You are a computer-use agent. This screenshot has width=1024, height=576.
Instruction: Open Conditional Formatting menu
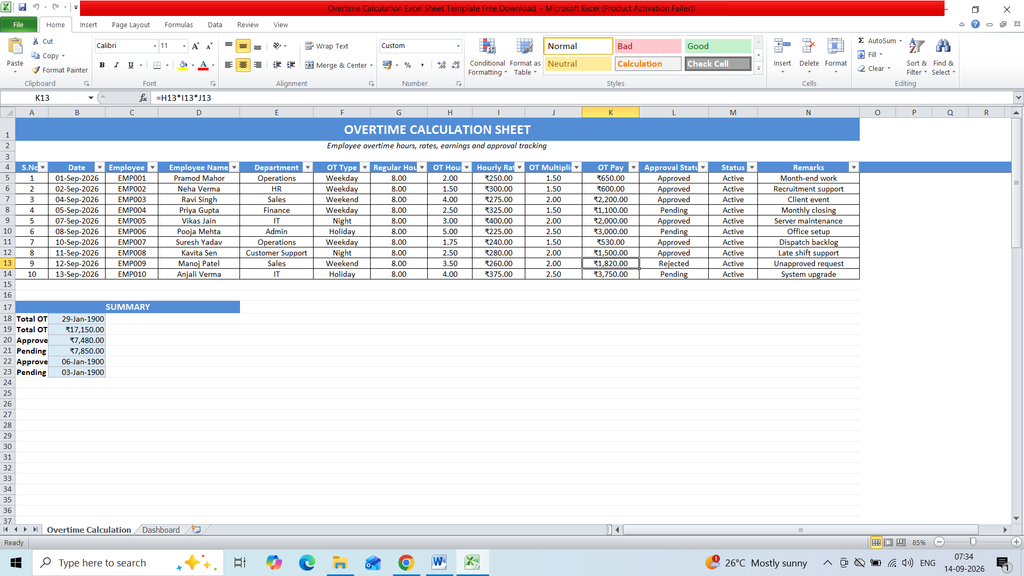(x=487, y=57)
